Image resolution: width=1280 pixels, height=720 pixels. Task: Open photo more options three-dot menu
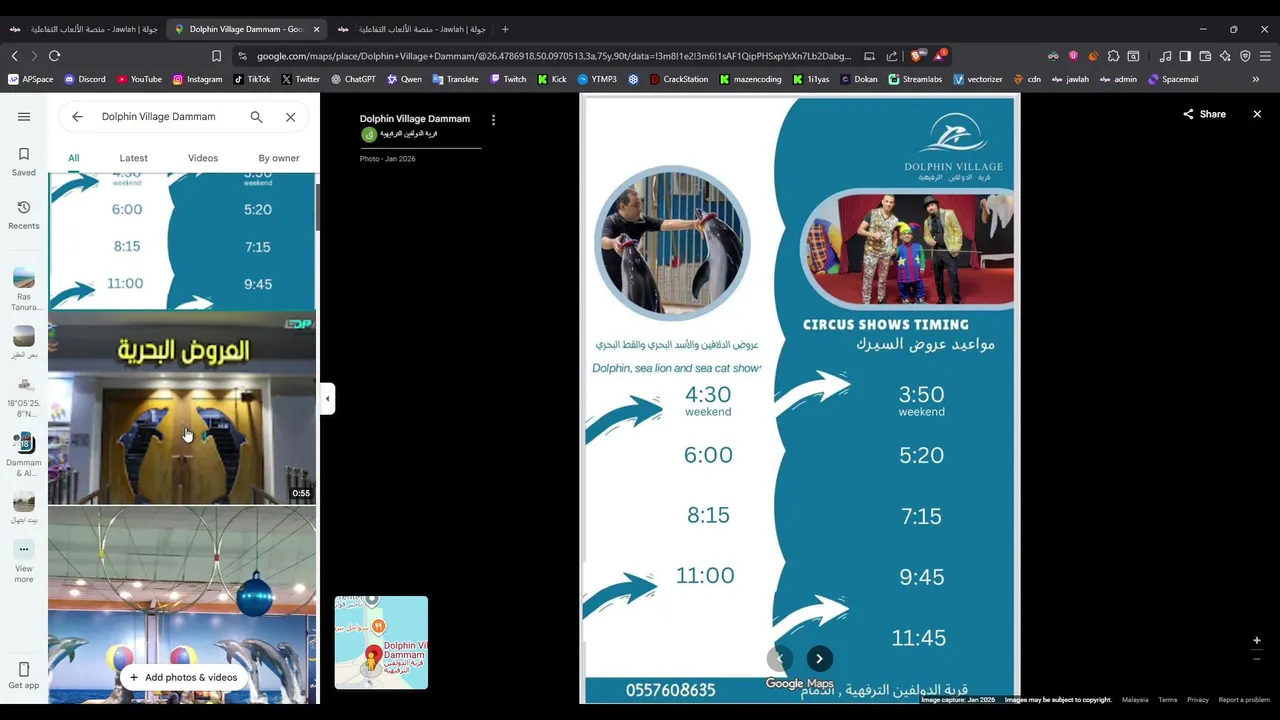point(493,120)
